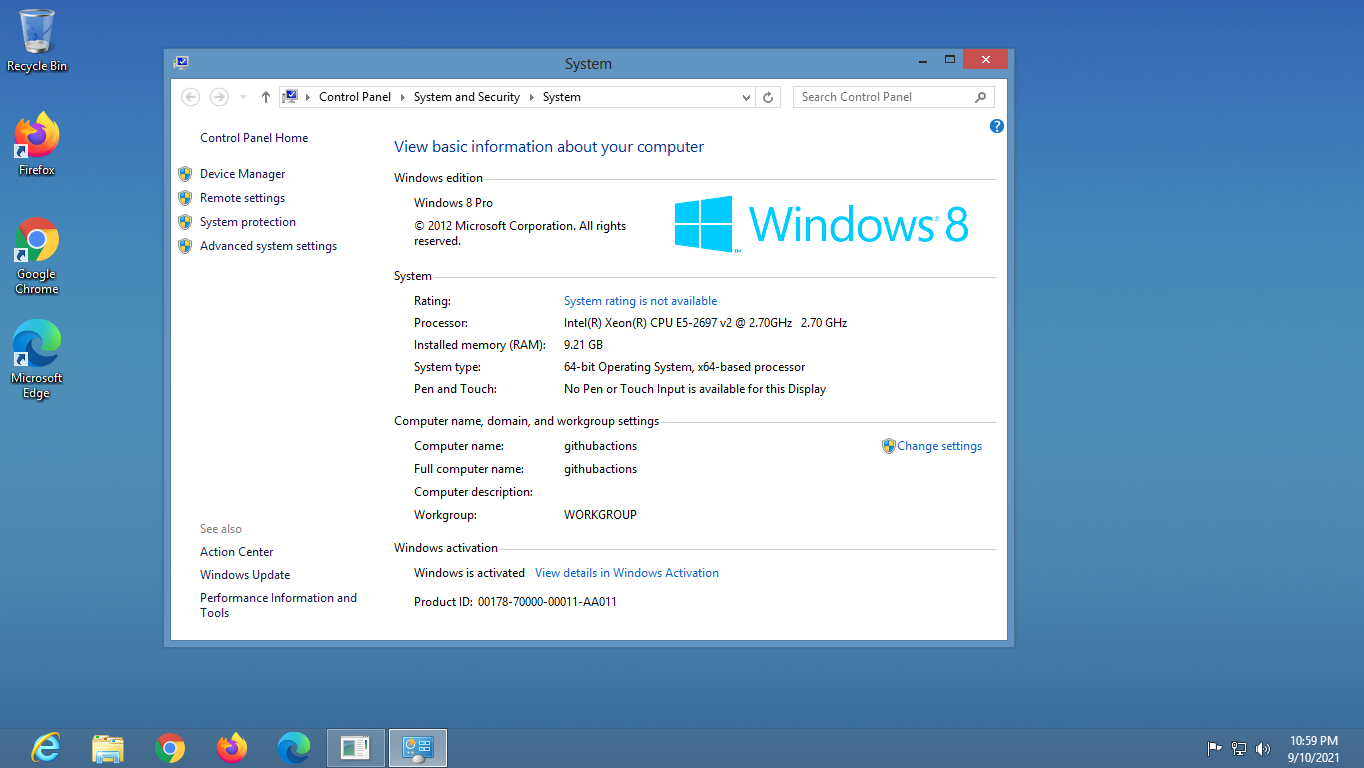Open Device Manager link
Screen dimensions: 1364x768
point(242,174)
